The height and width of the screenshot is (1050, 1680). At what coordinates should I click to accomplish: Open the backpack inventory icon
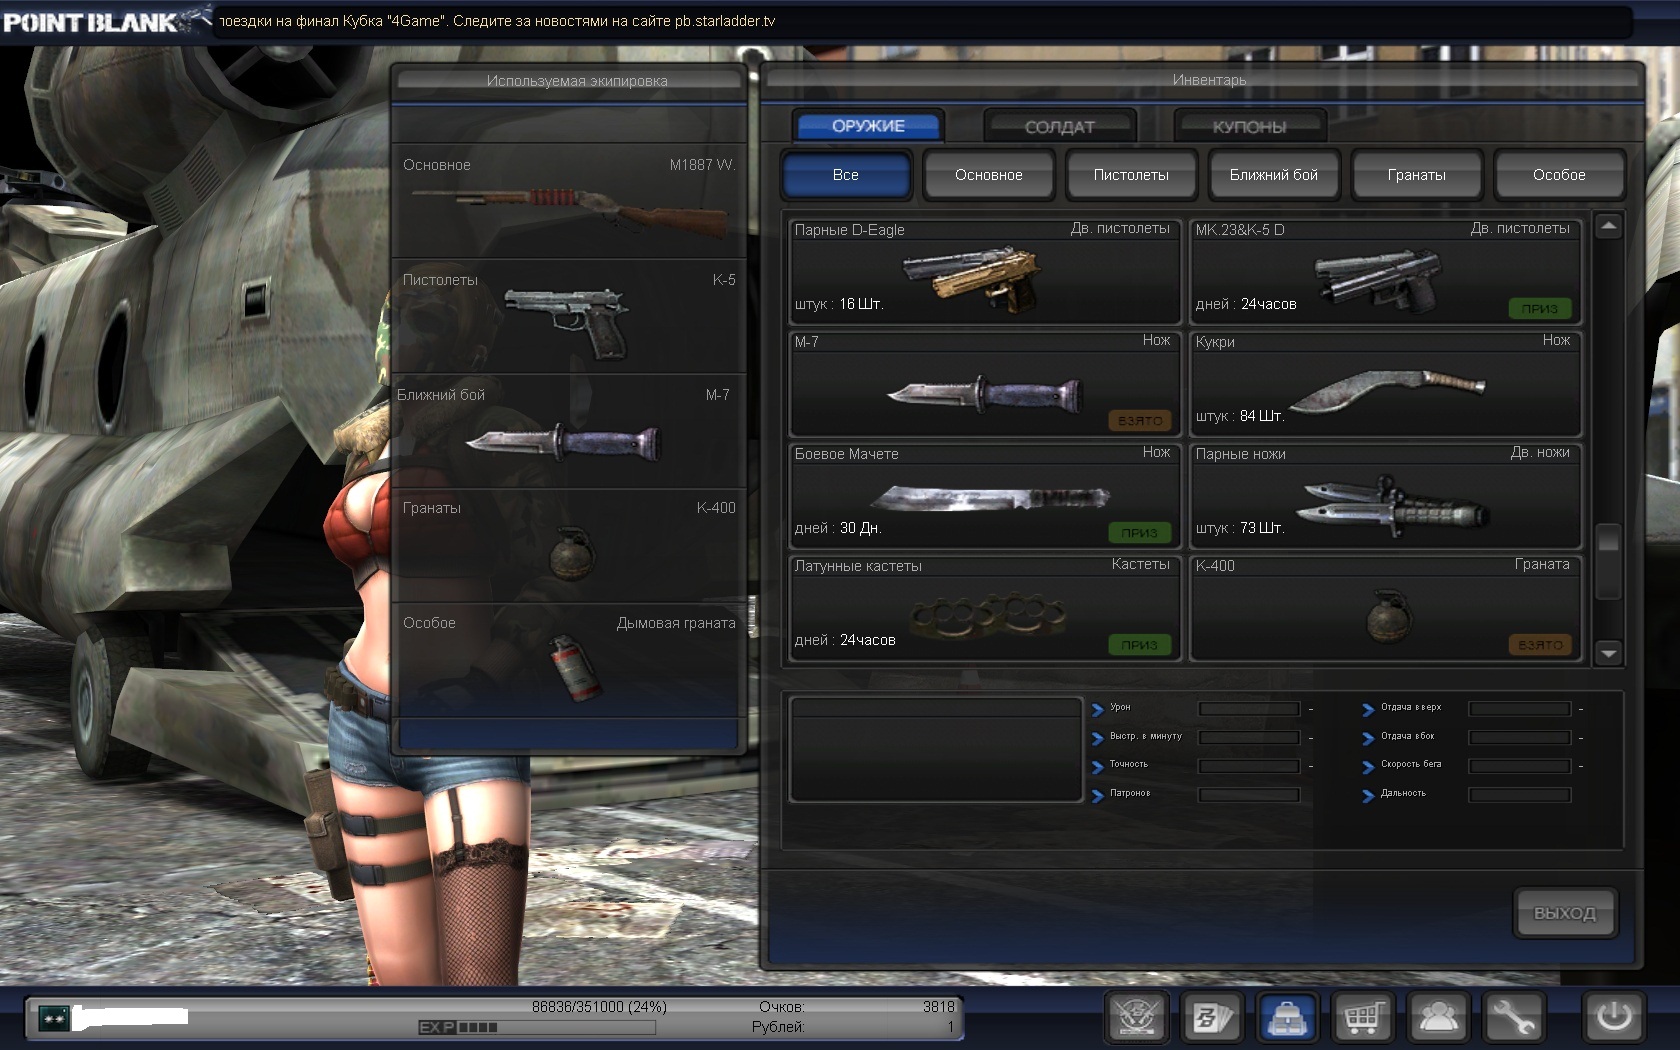(1289, 1018)
